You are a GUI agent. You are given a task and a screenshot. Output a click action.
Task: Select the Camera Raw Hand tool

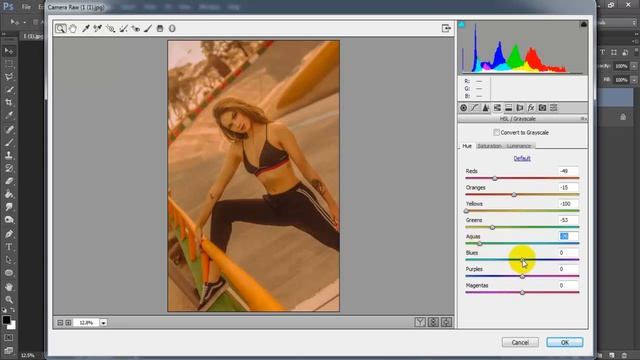pos(73,29)
